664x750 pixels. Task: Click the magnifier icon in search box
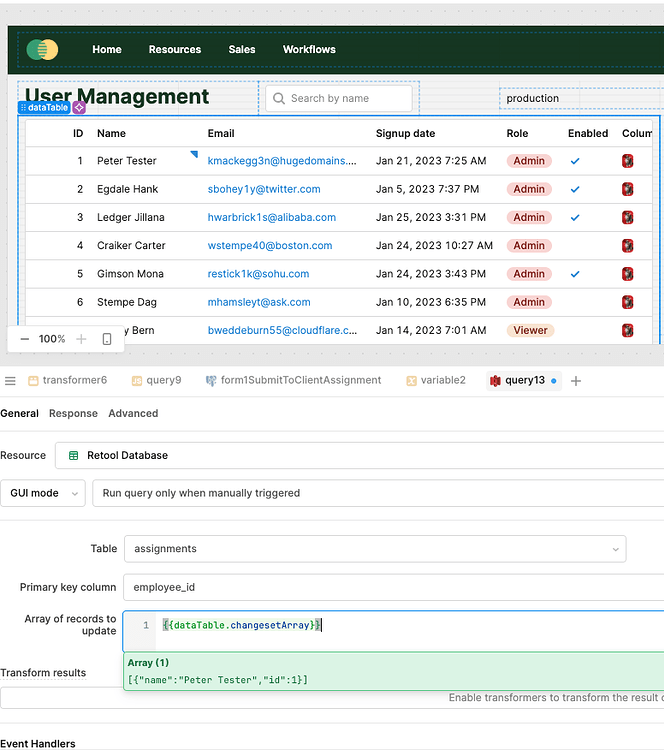278,98
